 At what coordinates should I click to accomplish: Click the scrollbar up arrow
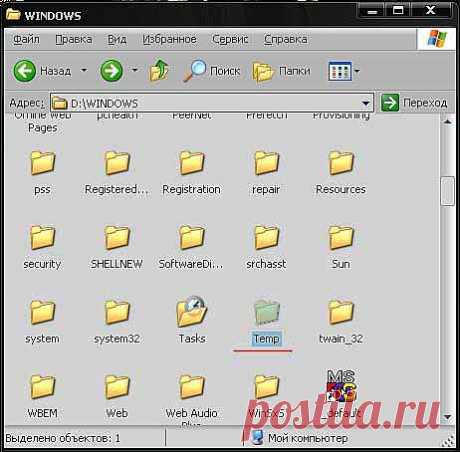tap(447, 122)
